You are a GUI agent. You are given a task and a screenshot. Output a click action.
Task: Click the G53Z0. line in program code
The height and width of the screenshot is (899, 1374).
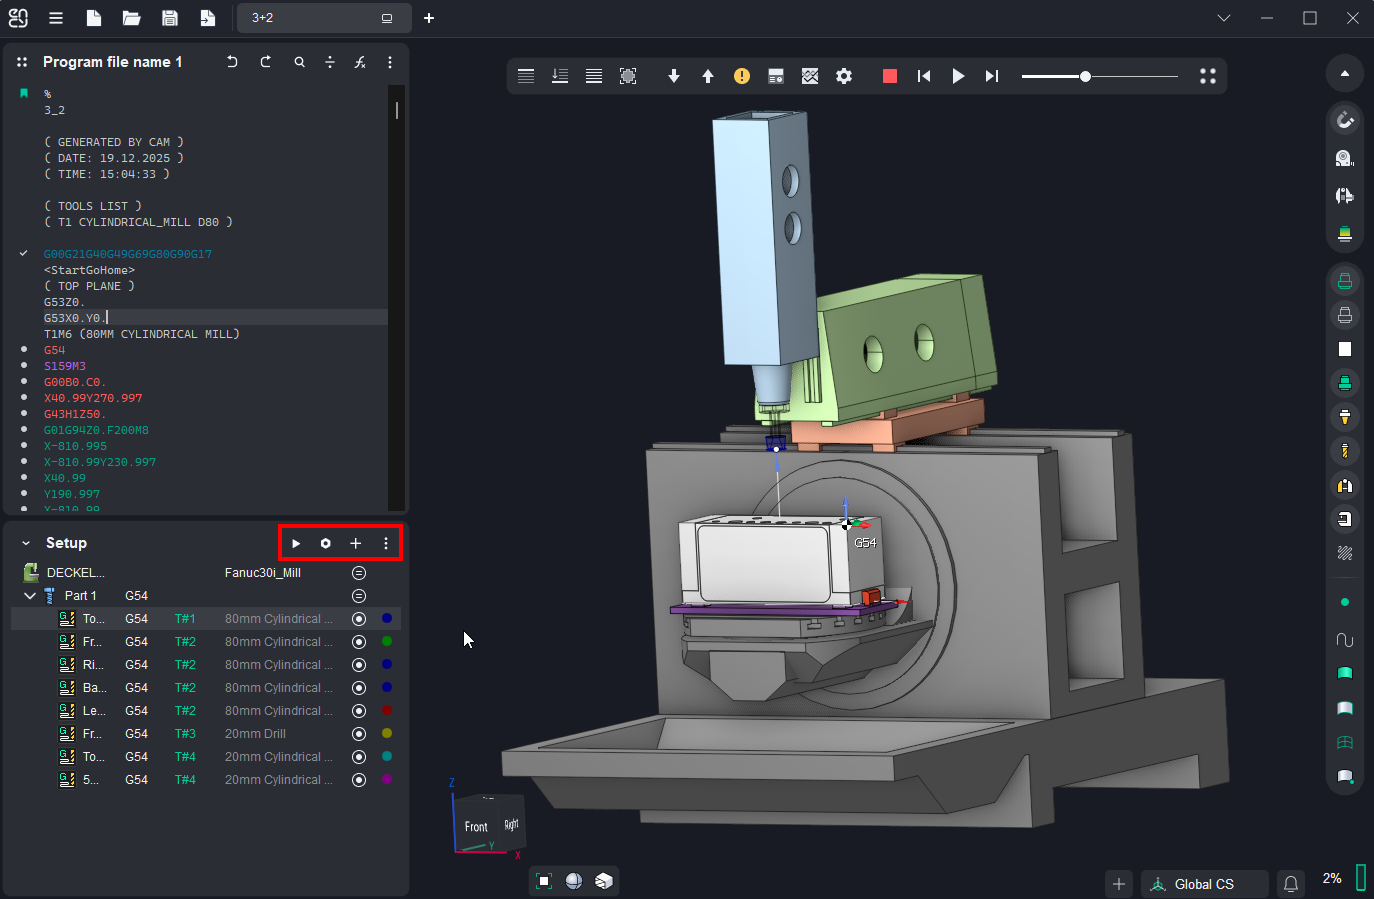[x=64, y=302]
